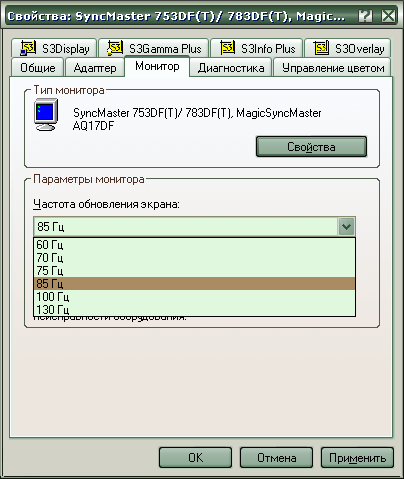Screen dimensions: 404x479
Task: Choose 60 Гц from the list
Action: [194, 245]
